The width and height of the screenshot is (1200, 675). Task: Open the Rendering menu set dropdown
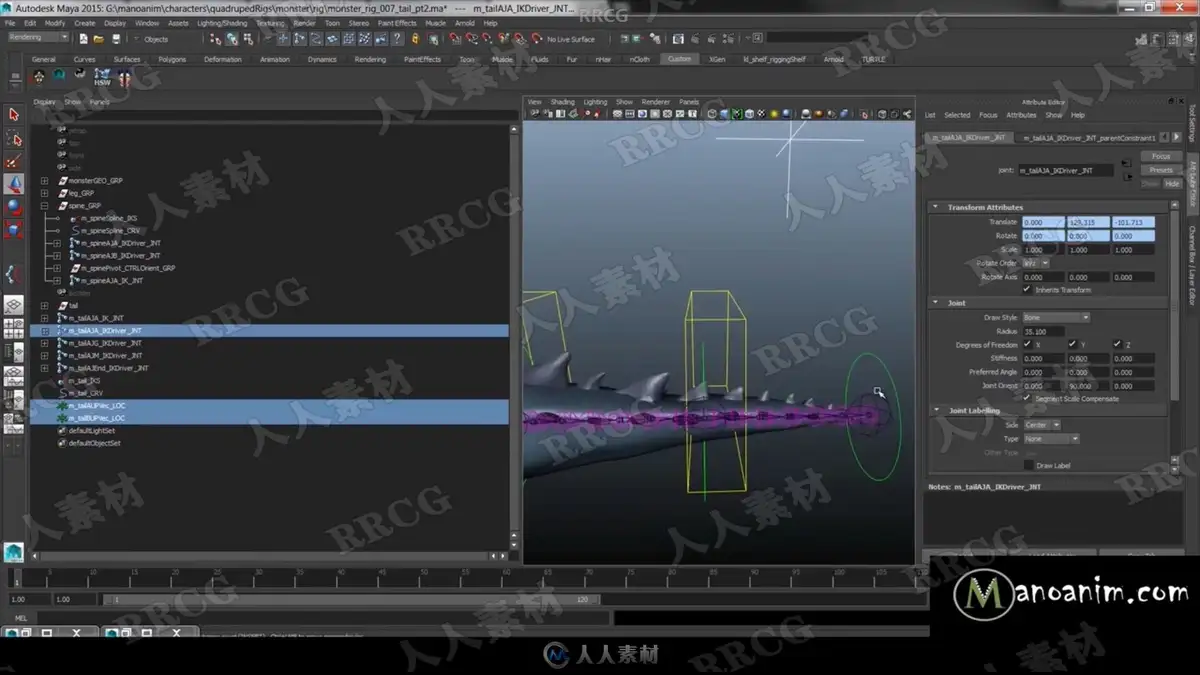coord(38,38)
